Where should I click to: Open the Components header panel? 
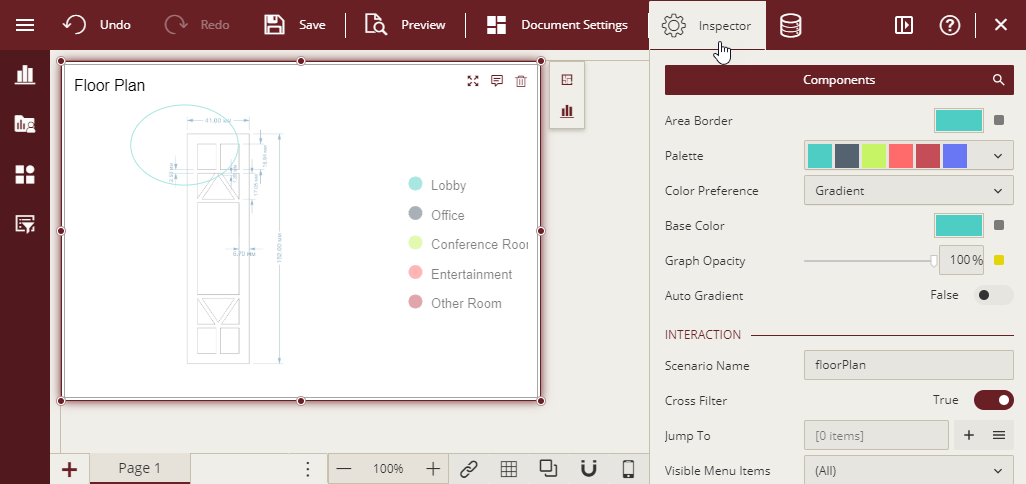click(839, 80)
